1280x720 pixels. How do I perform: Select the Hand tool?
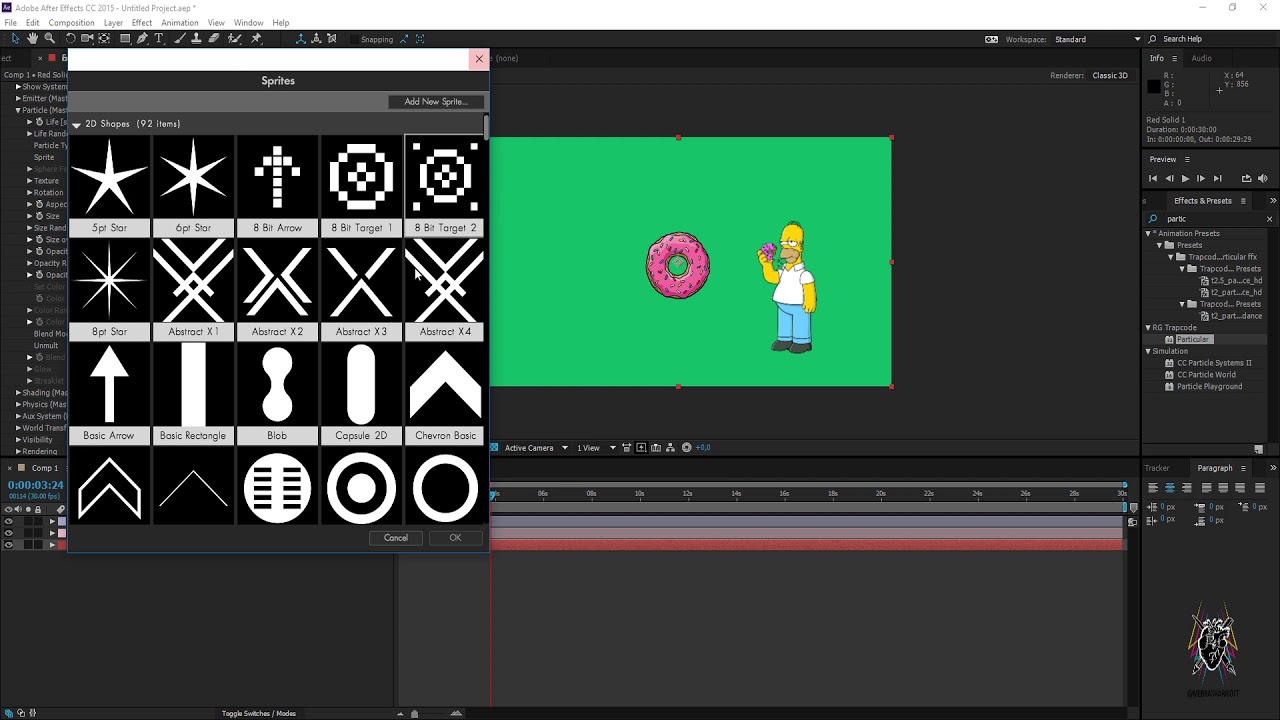tap(32, 39)
